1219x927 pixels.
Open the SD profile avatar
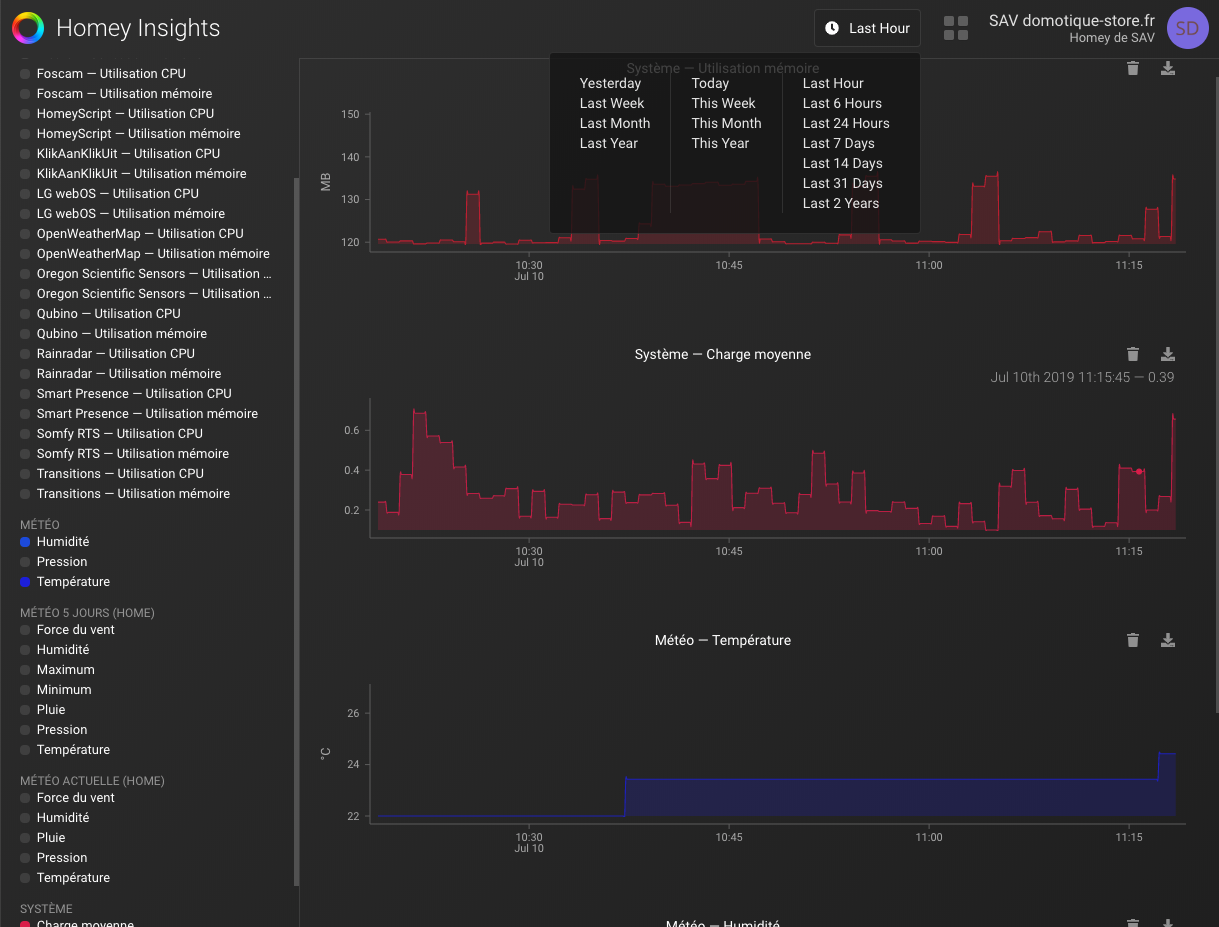pyautogui.click(x=1187, y=28)
